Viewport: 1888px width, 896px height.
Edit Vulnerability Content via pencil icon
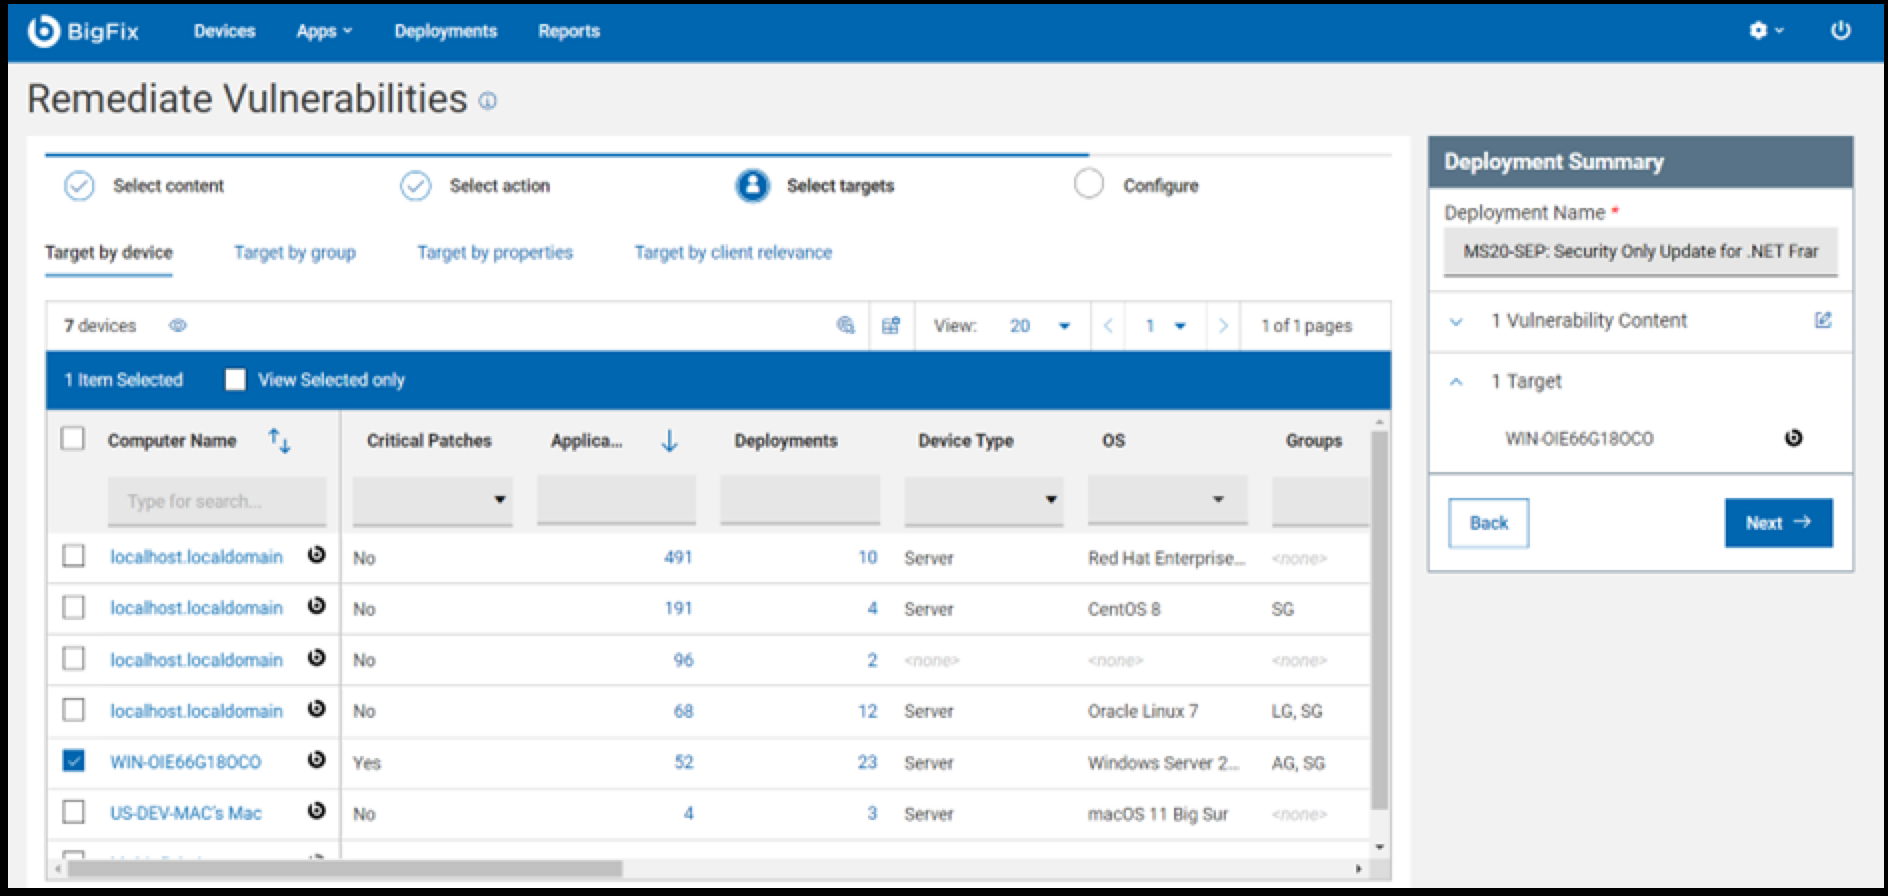(x=1822, y=320)
